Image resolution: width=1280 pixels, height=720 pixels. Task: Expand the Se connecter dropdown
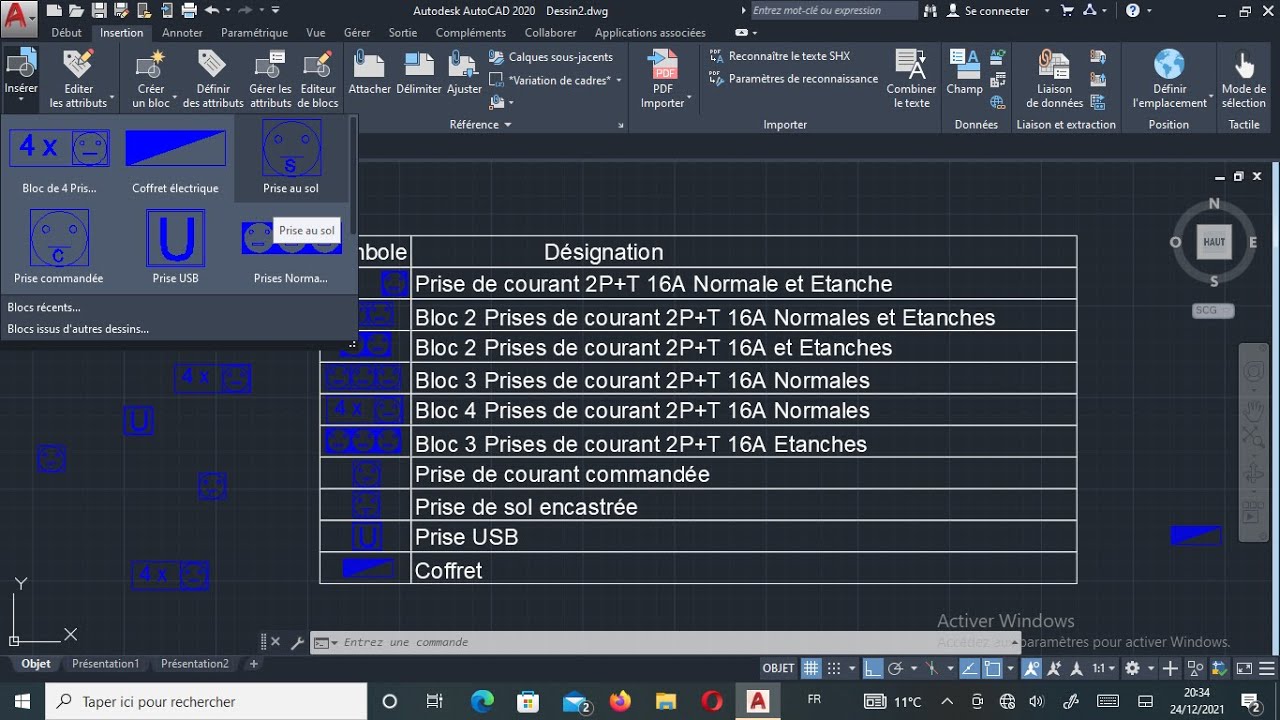coord(1046,11)
